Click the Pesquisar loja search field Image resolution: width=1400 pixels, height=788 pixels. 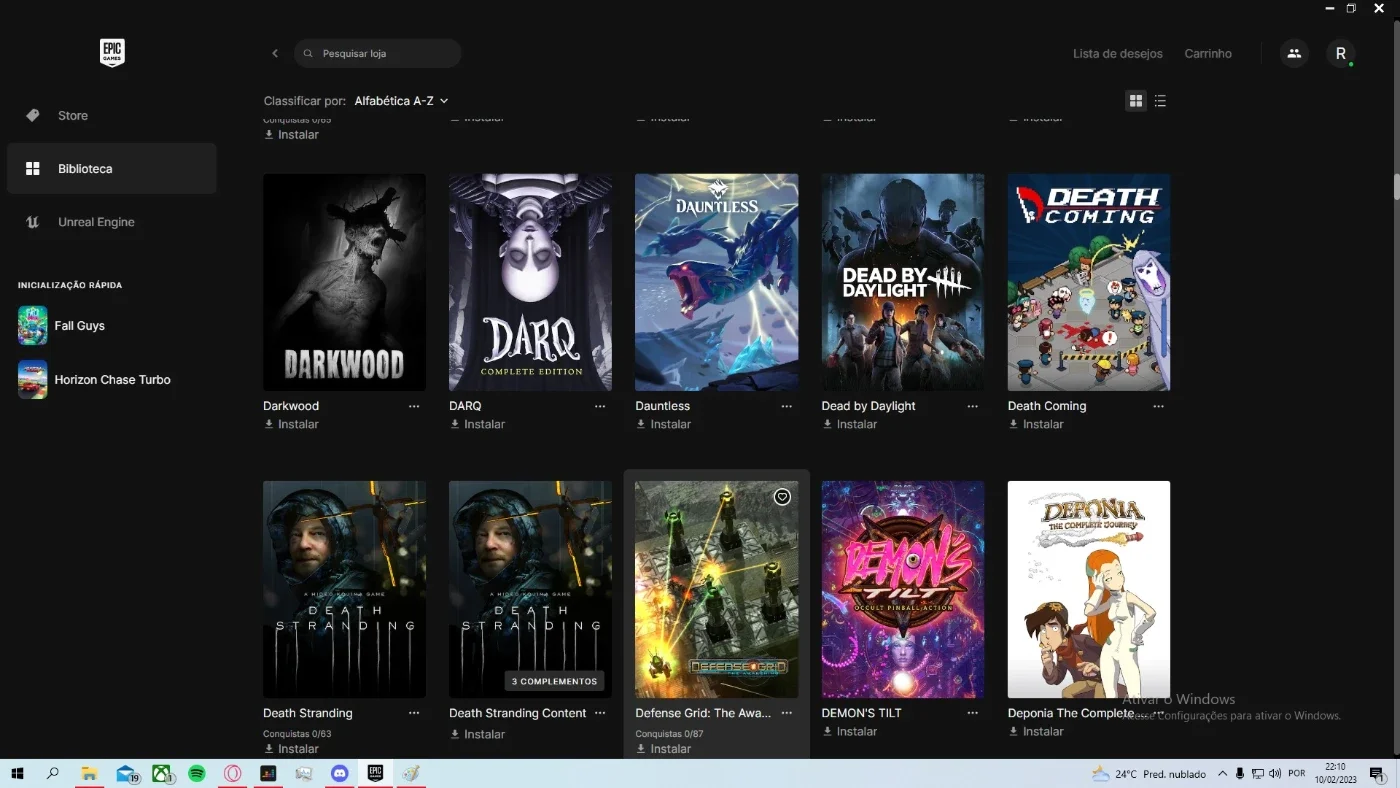coord(378,53)
